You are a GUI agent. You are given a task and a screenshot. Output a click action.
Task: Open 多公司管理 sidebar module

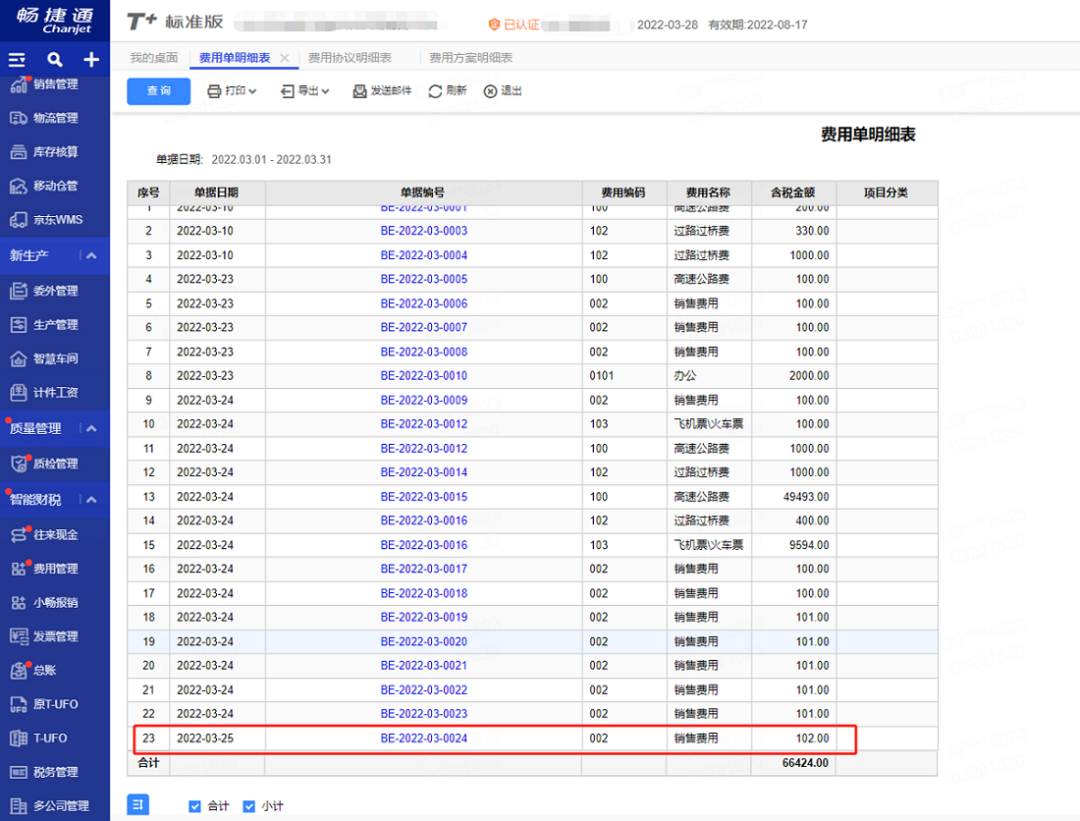(50, 806)
